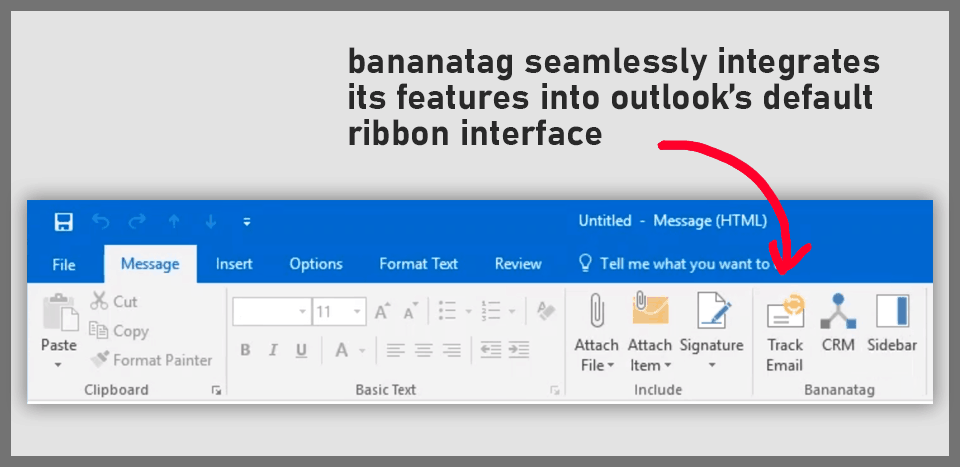Open the Format Text tab
This screenshot has height=467, width=960.
coord(418,264)
